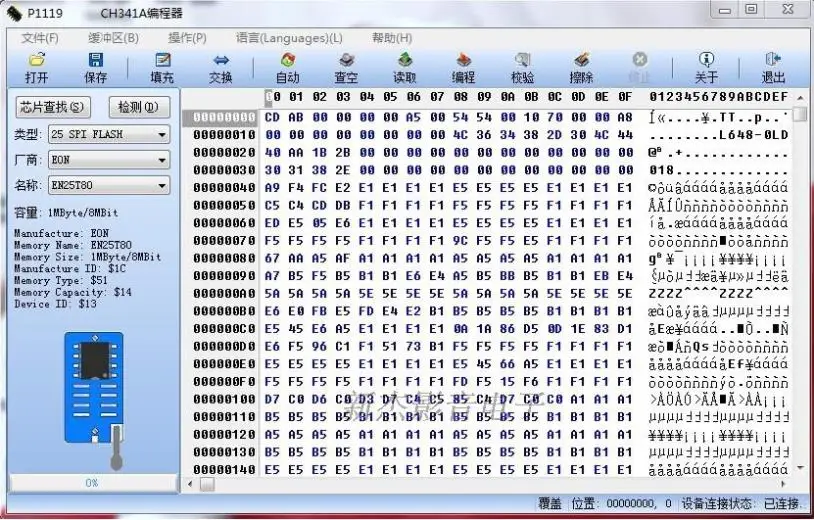Click the 芯片查找(S) button
Screen dimensions: 814x520
(53, 107)
